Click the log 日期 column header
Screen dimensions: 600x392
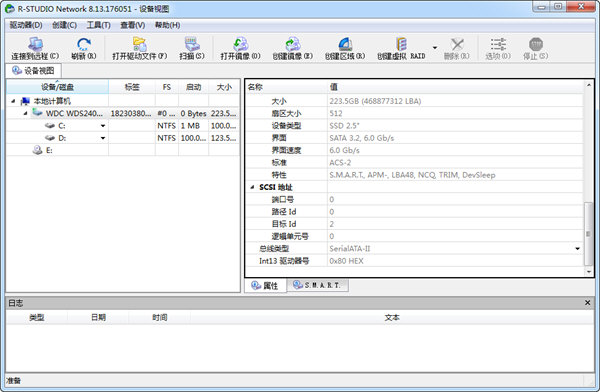98,317
